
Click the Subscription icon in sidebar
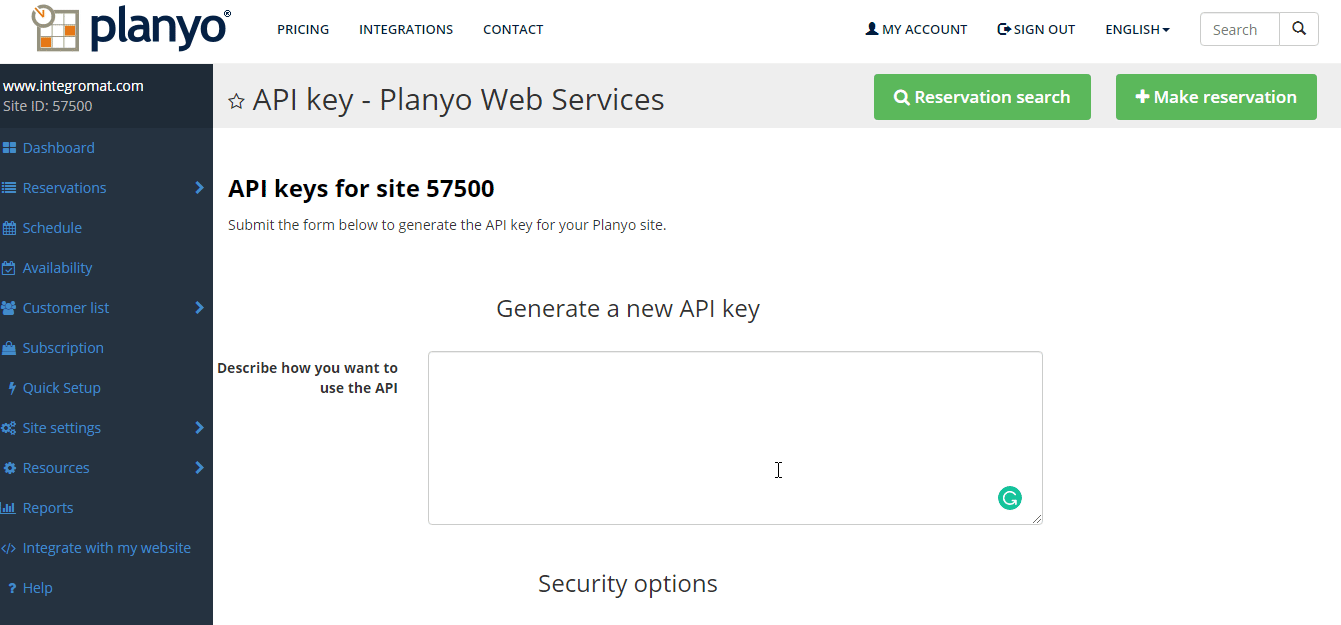click(x=9, y=348)
